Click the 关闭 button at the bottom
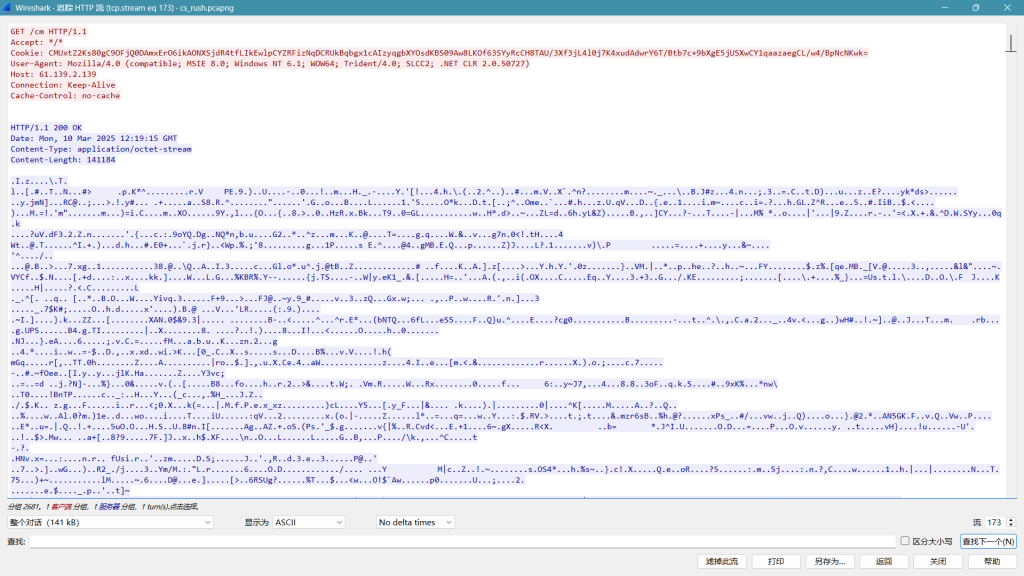 pos(937,562)
